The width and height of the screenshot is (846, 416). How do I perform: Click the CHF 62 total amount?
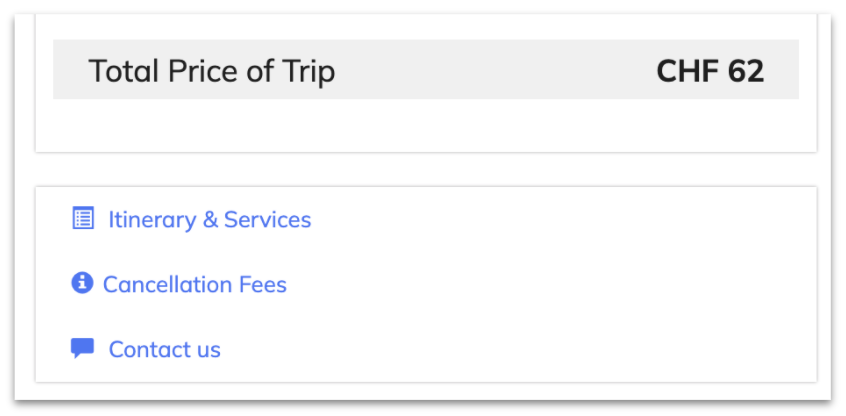click(x=710, y=71)
